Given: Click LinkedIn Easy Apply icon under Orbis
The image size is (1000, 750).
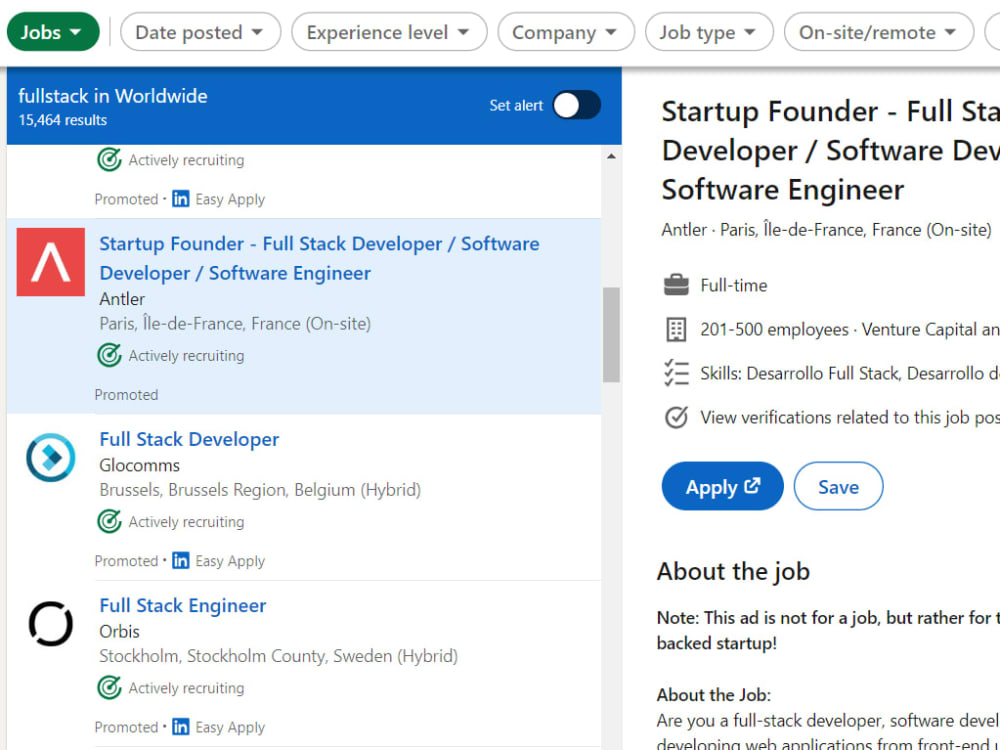Looking at the screenshot, I should [180, 727].
